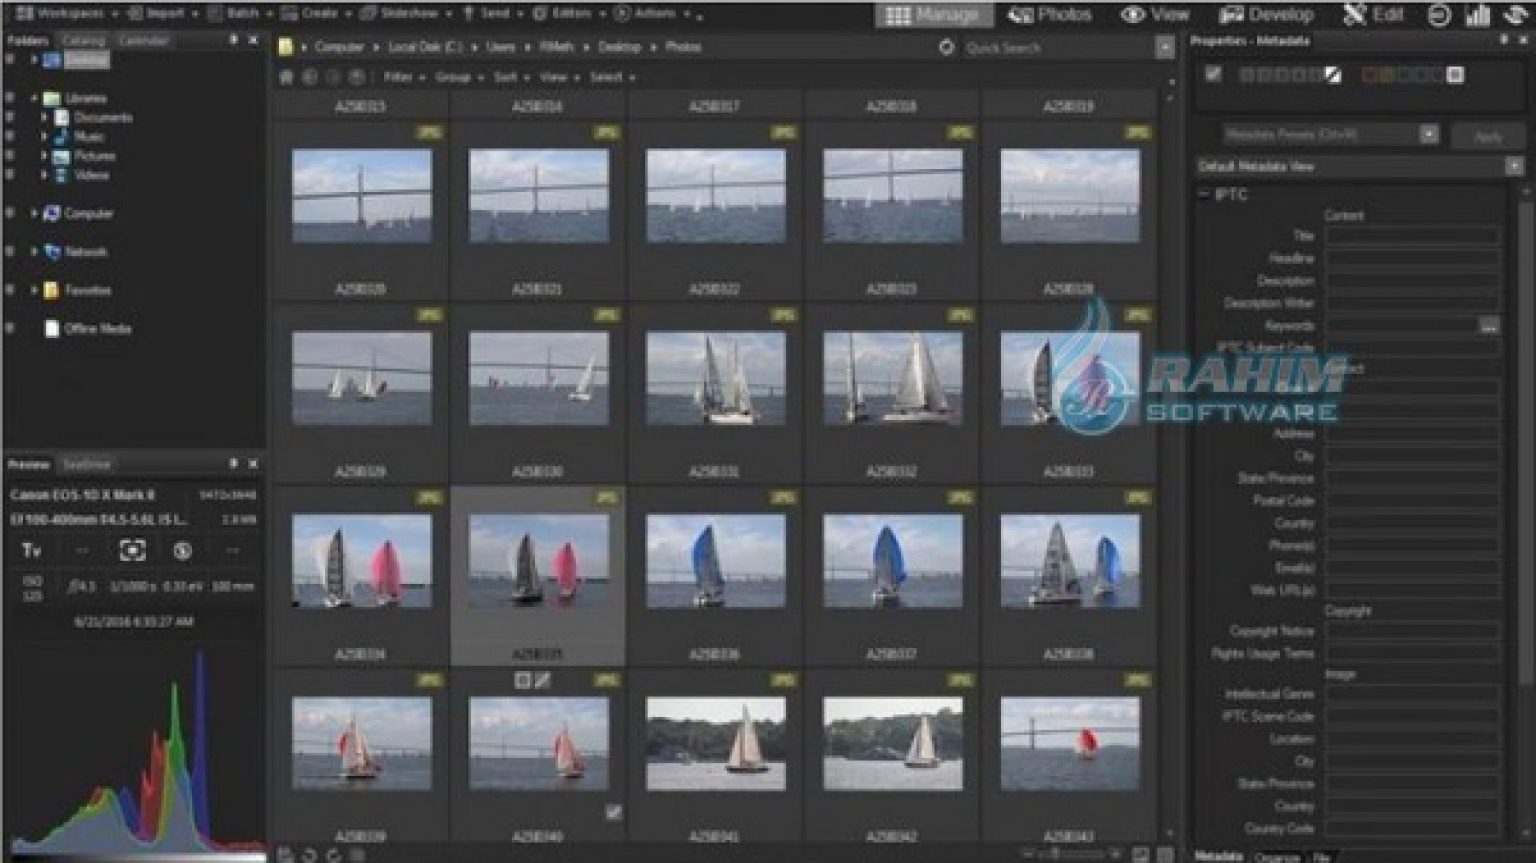This screenshot has height=863, width=1536.
Task: Collapse the IPTC metadata section
Action: click(1204, 195)
